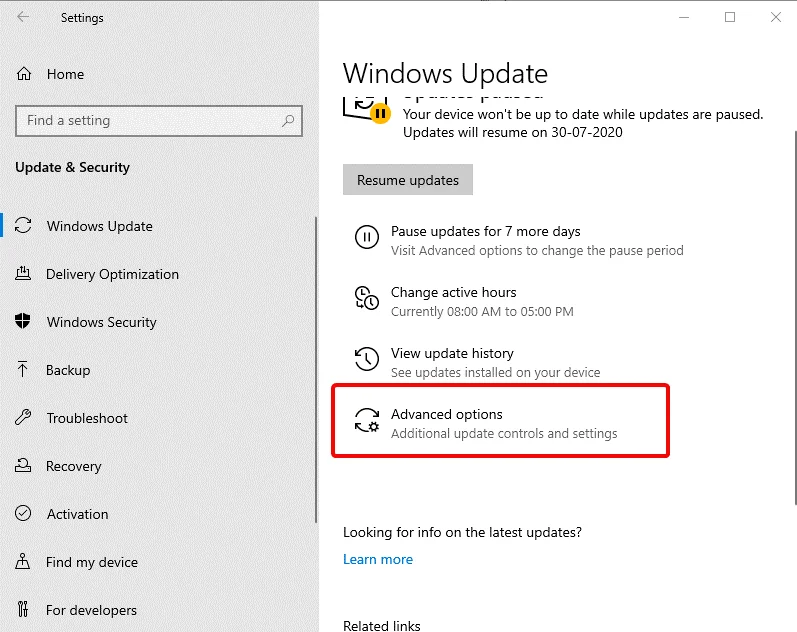
Task: Click the Resume updates button
Action: point(408,179)
